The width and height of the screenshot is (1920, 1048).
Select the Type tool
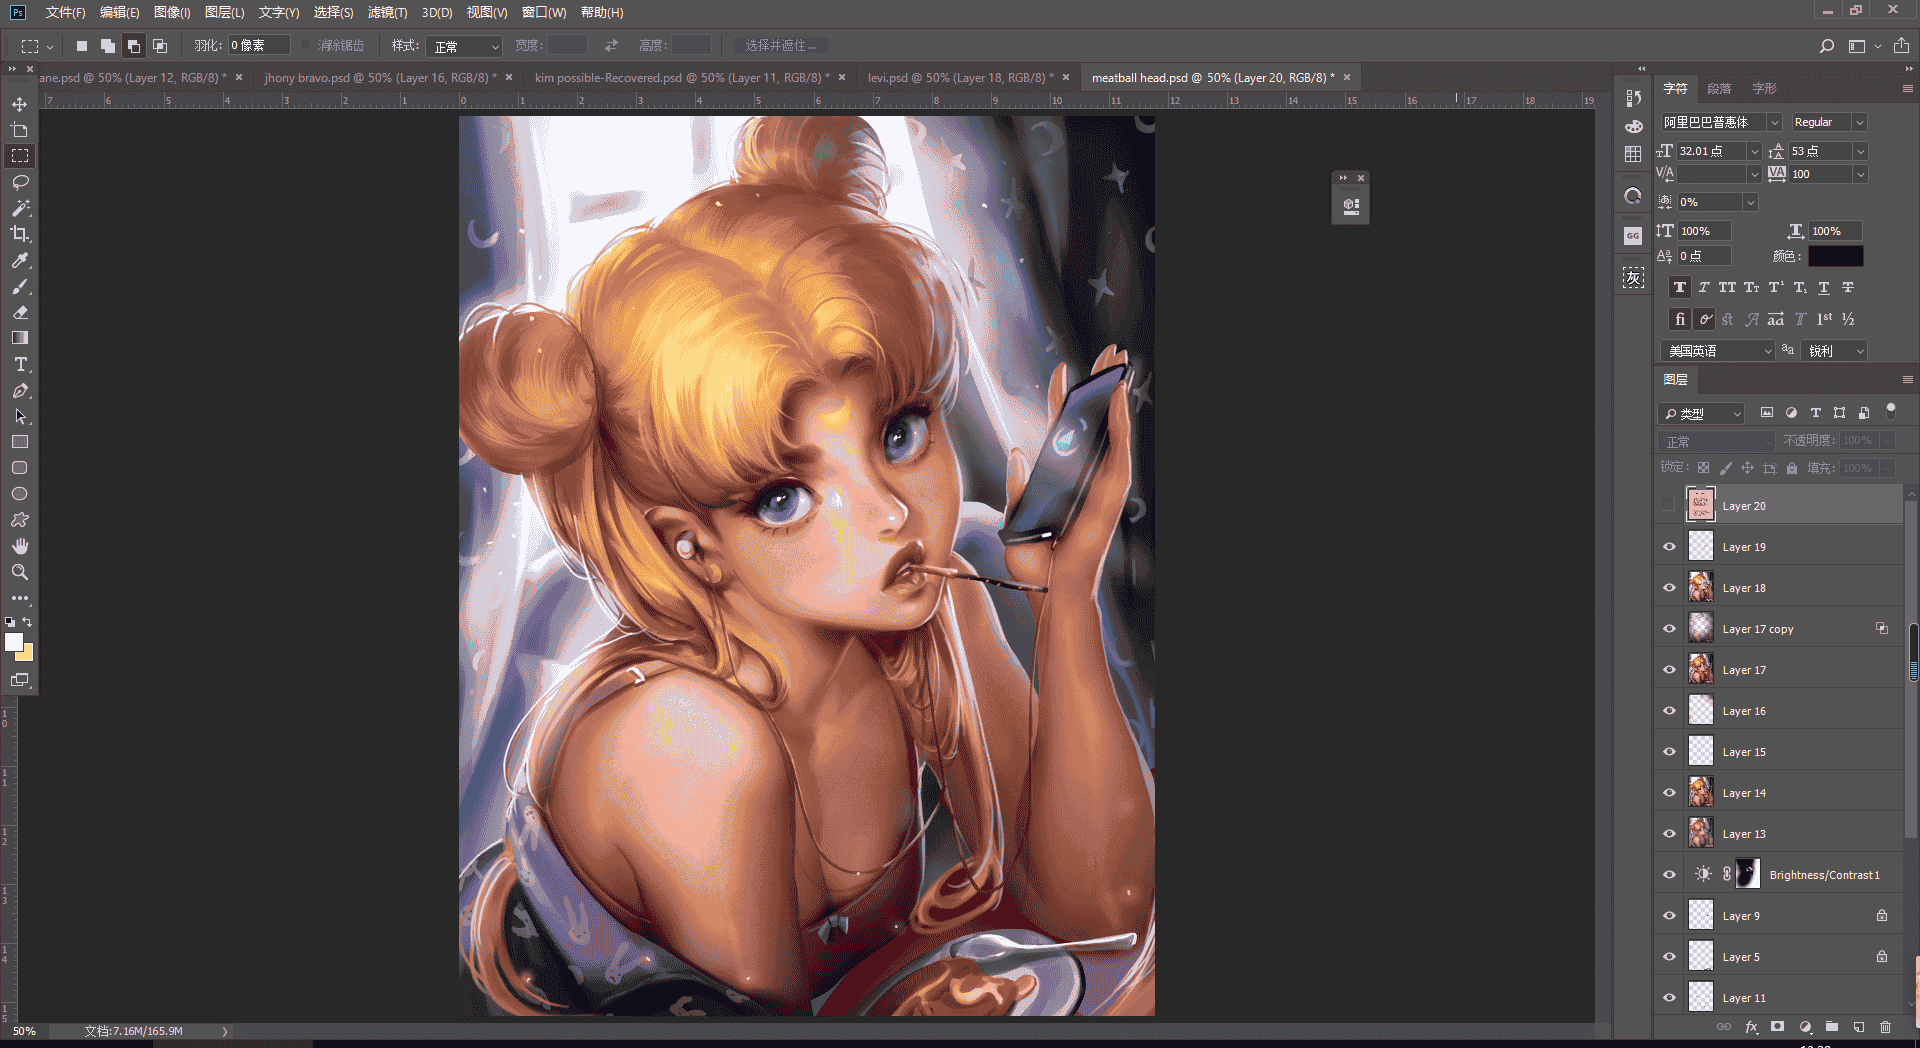20,364
